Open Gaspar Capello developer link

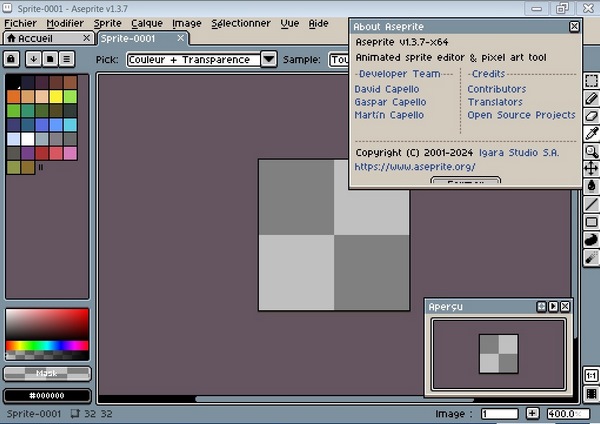(390, 102)
